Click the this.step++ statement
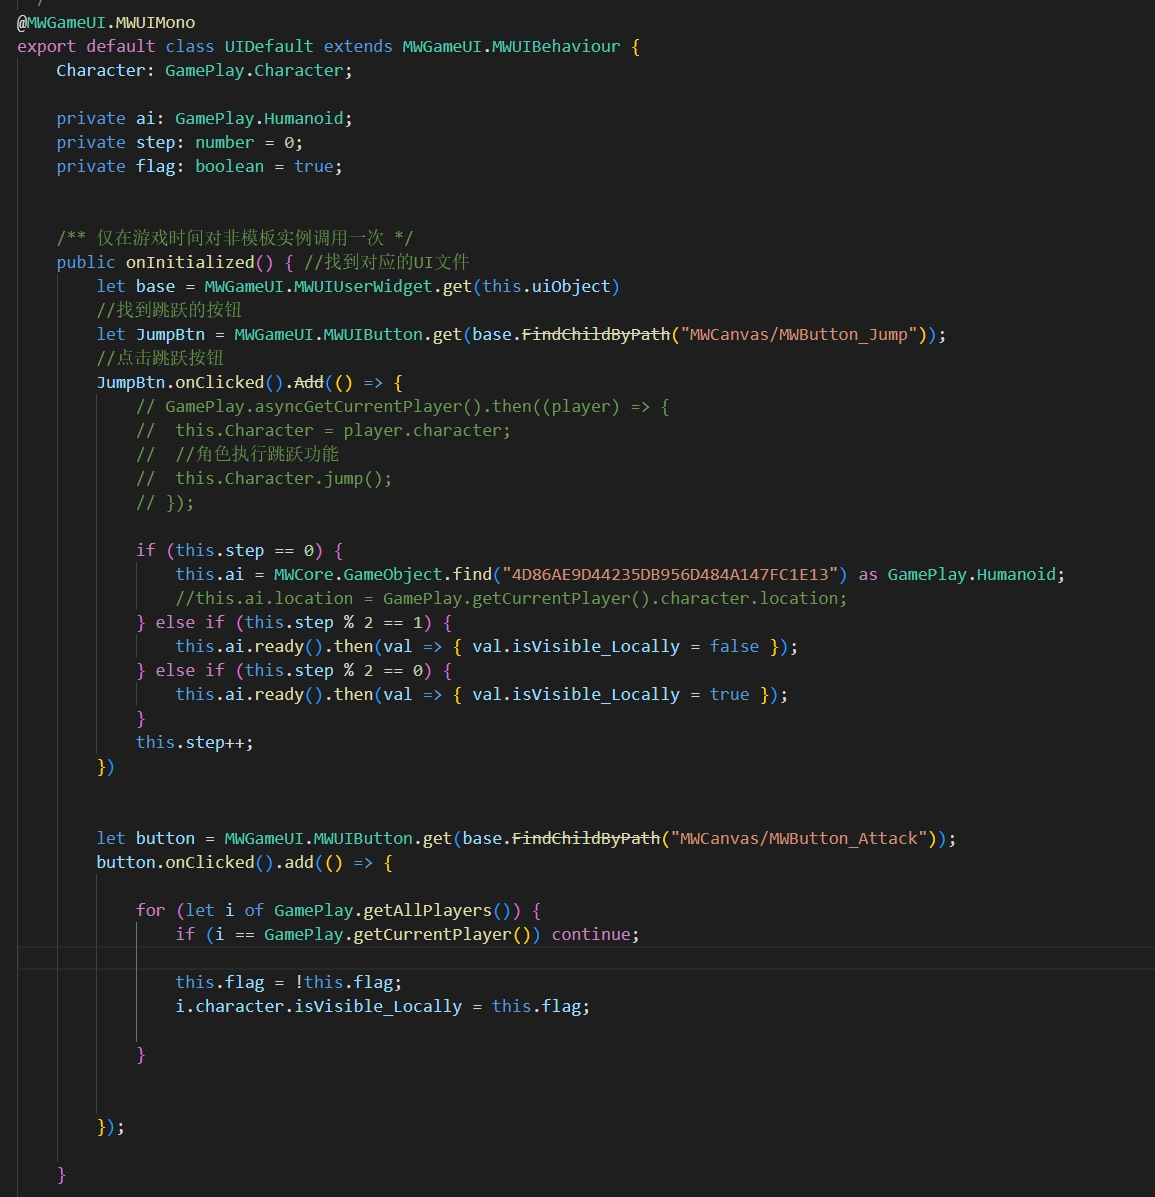This screenshot has height=1197, width=1155. (195, 742)
